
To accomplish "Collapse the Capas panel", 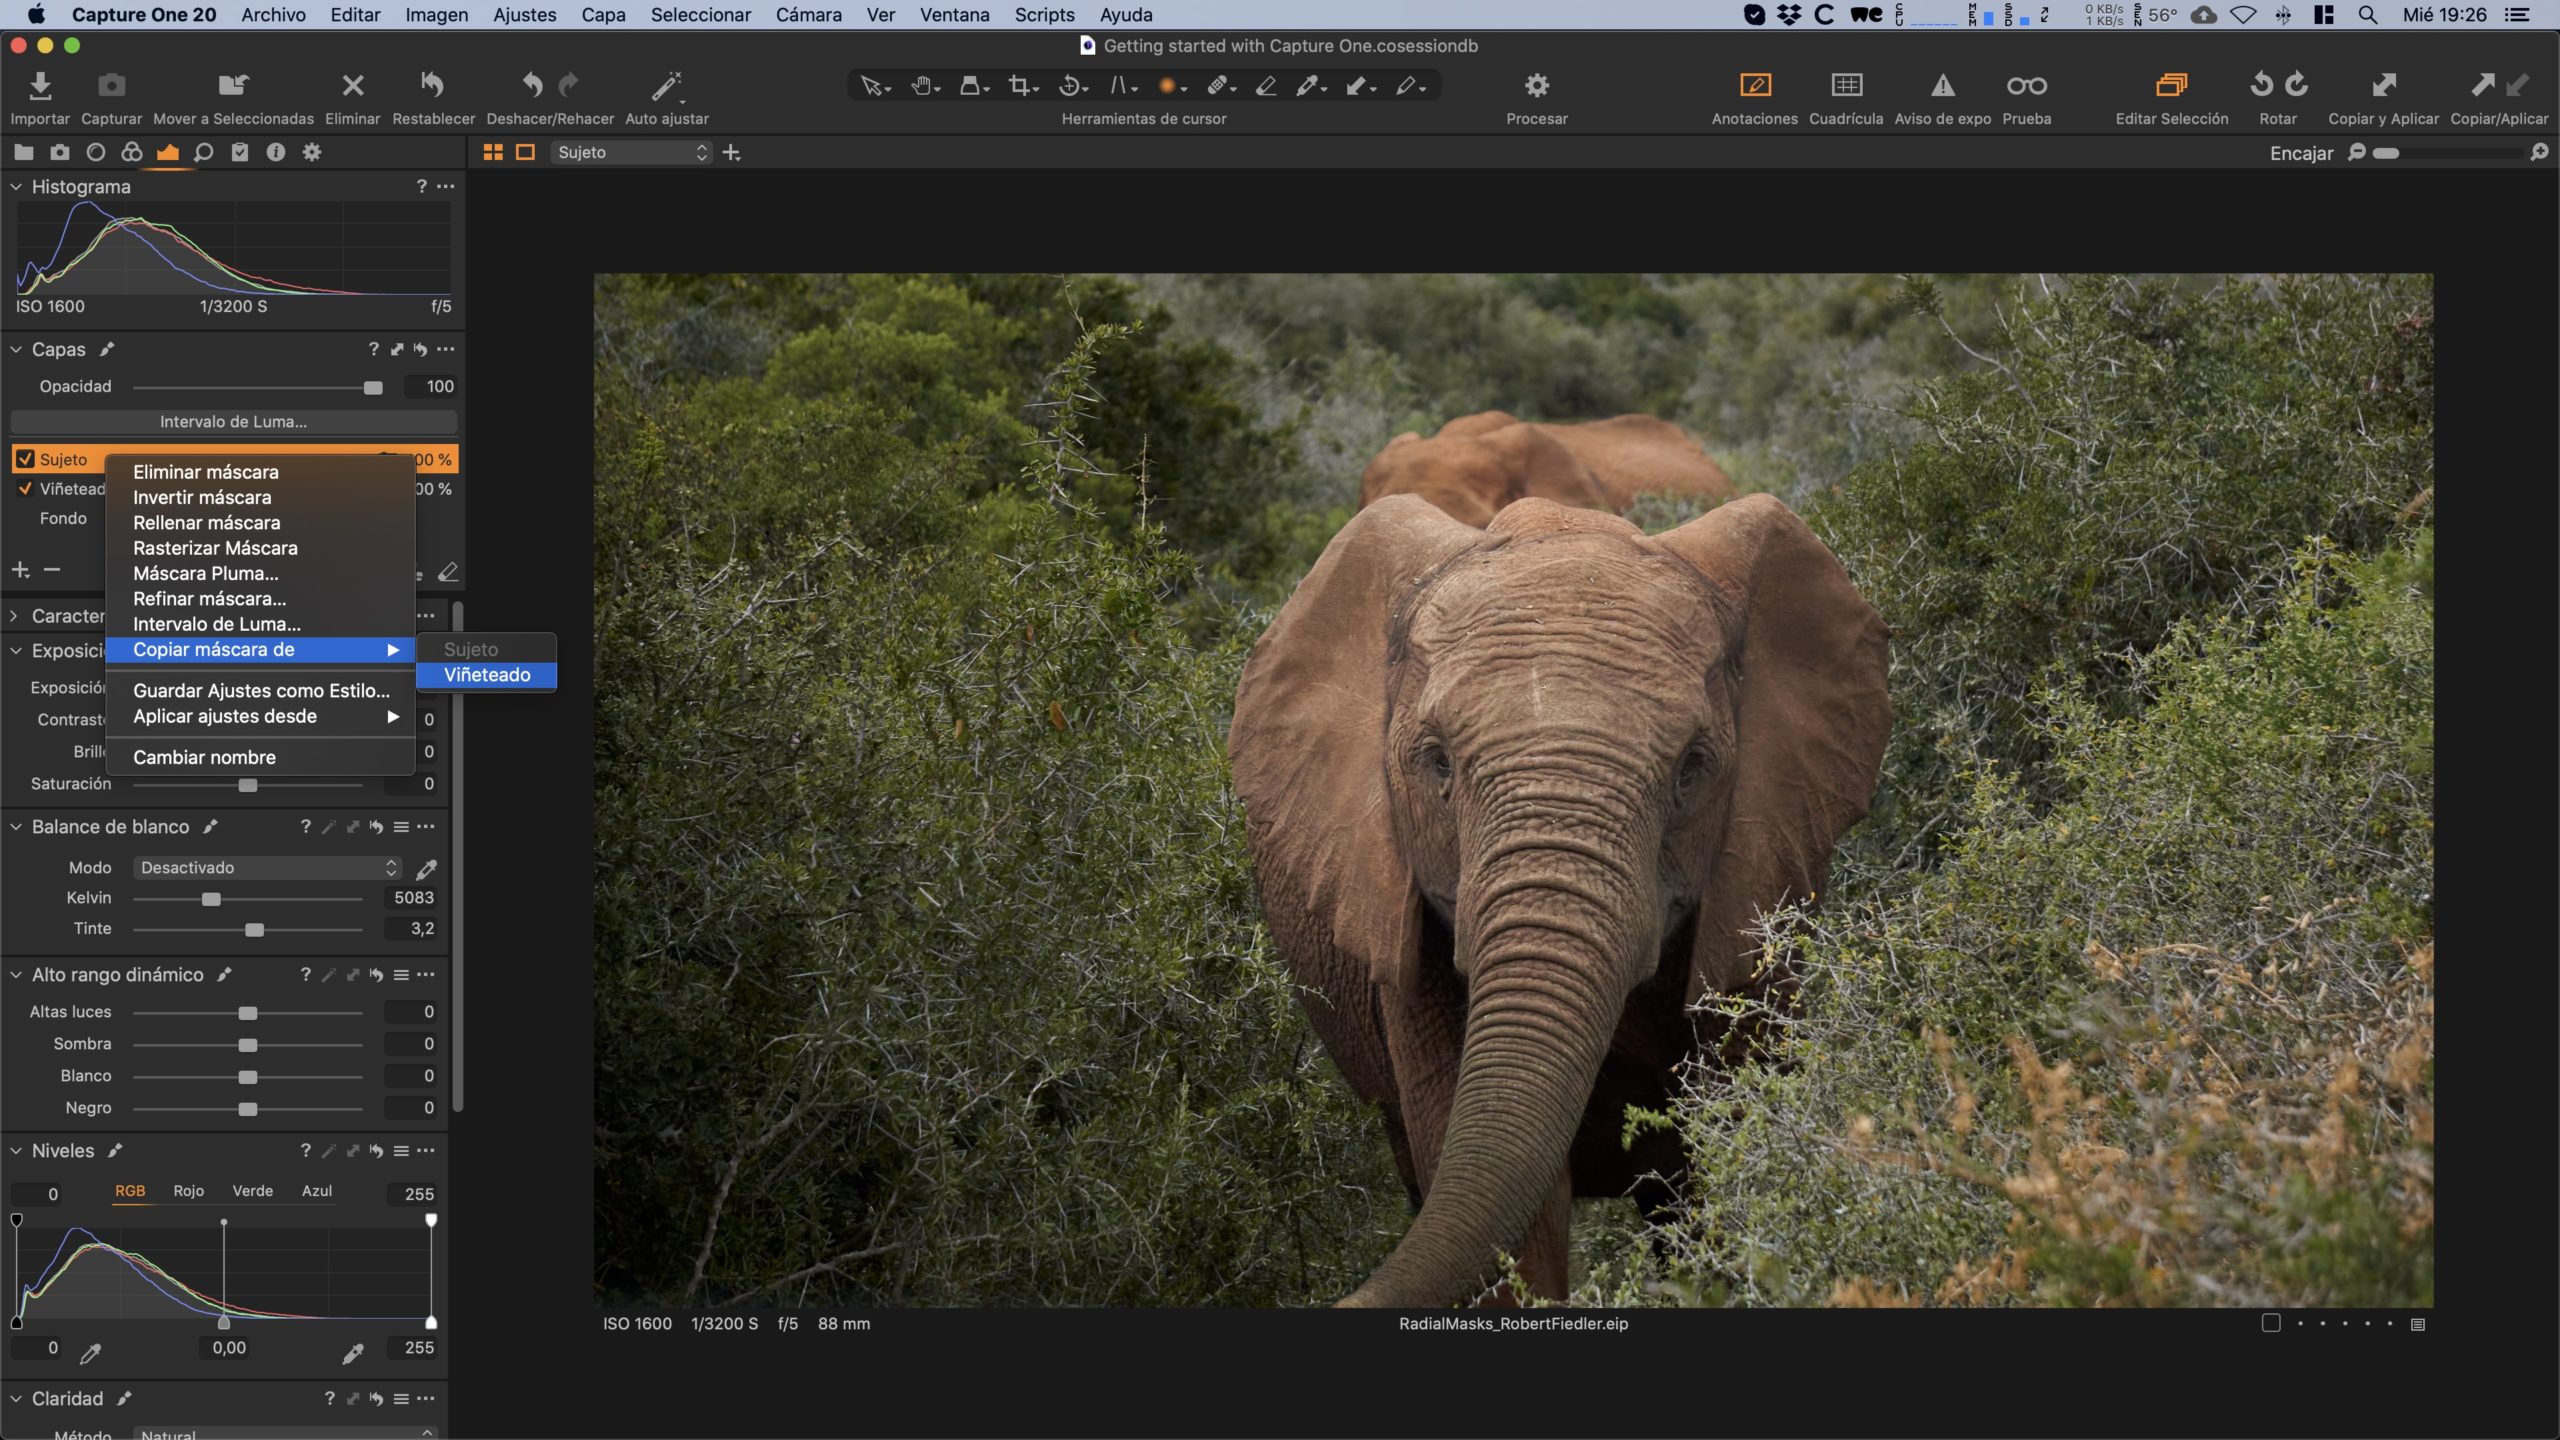I will click(x=16, y=349).
